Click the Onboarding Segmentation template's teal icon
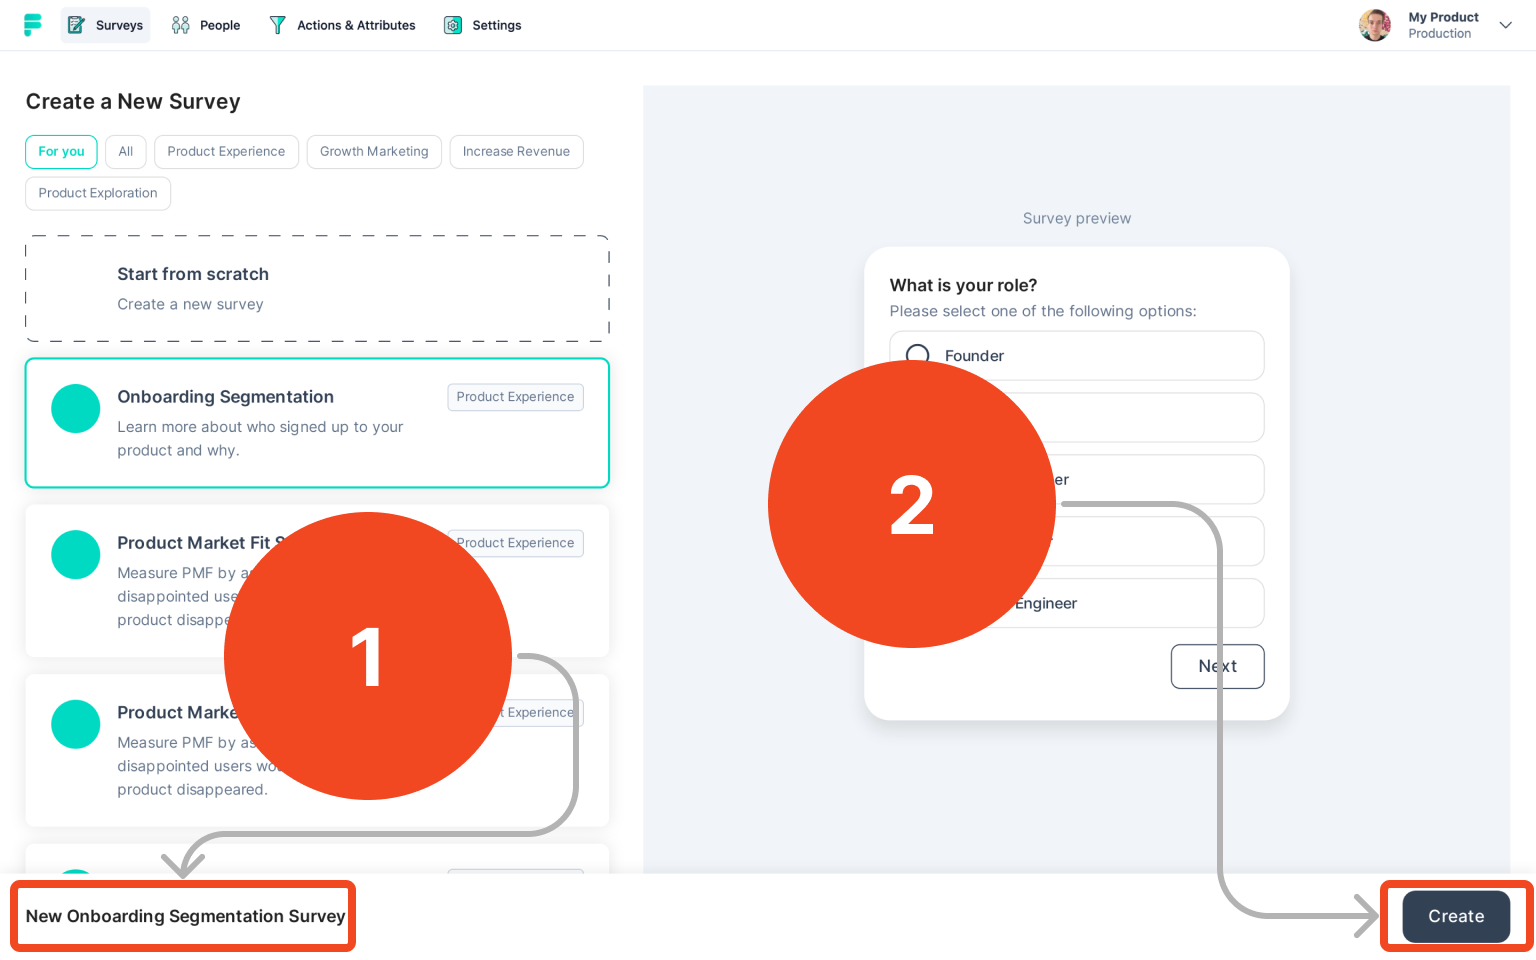Viewport: 1536px width, 960px height. pyautogui.click(x=75, y=408)
